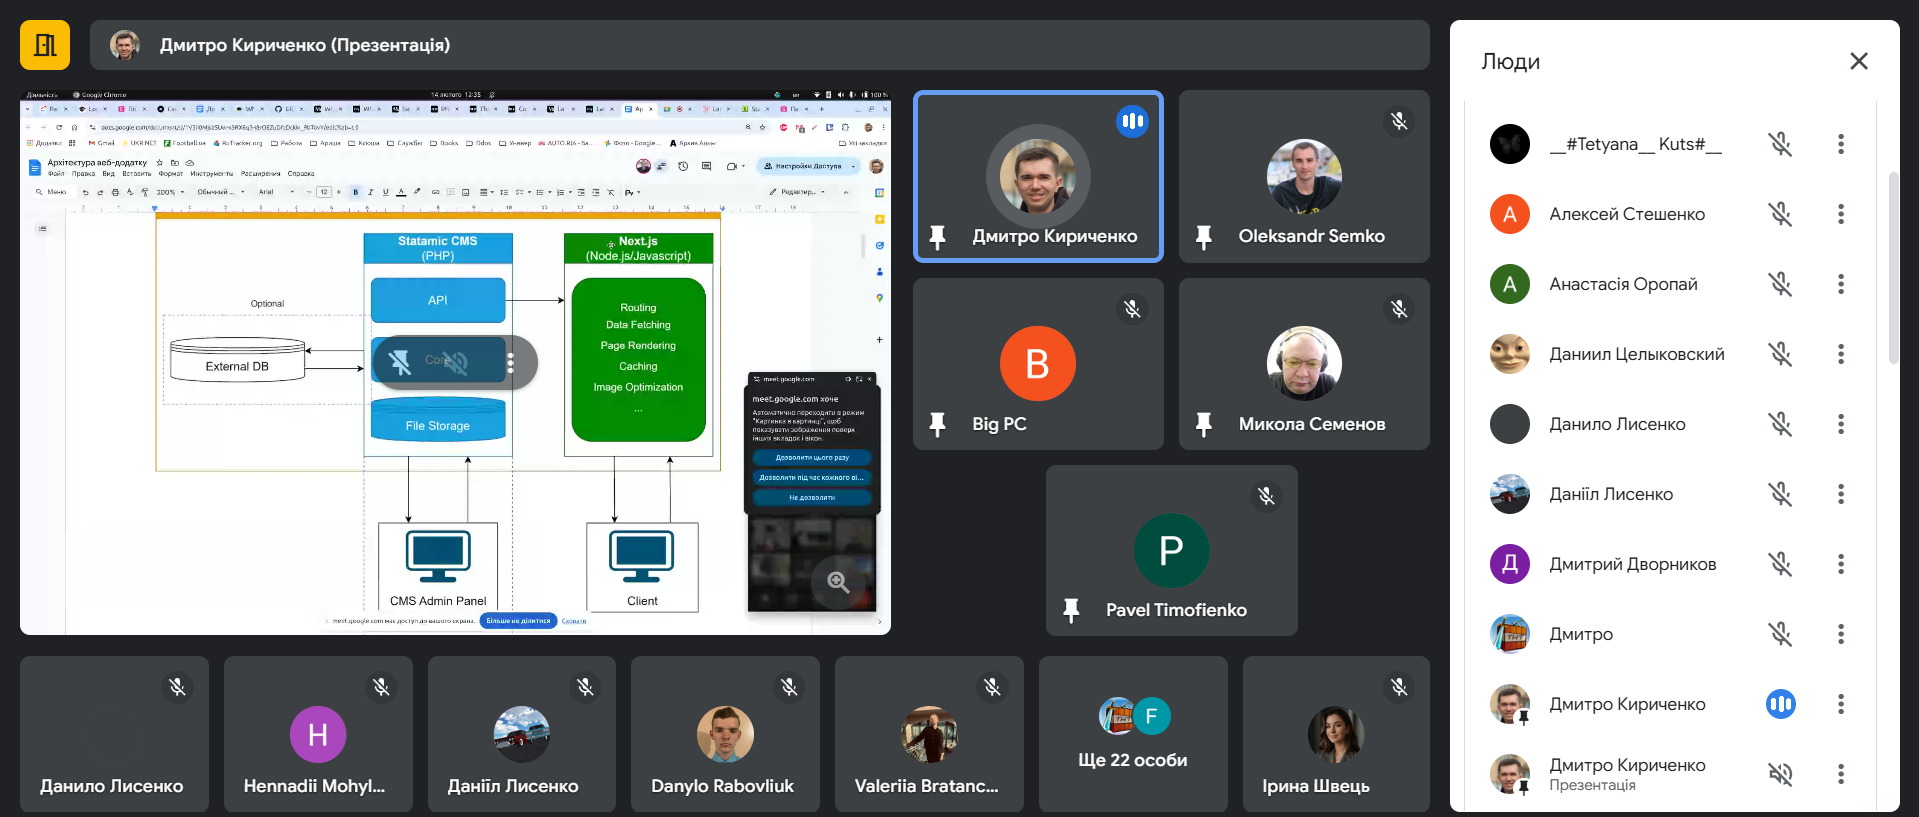The height and width of the screenshot is (817, 1919).
Task: Expand the options menu for Дмитрий Дворников
Action: tap(1840, 564)
